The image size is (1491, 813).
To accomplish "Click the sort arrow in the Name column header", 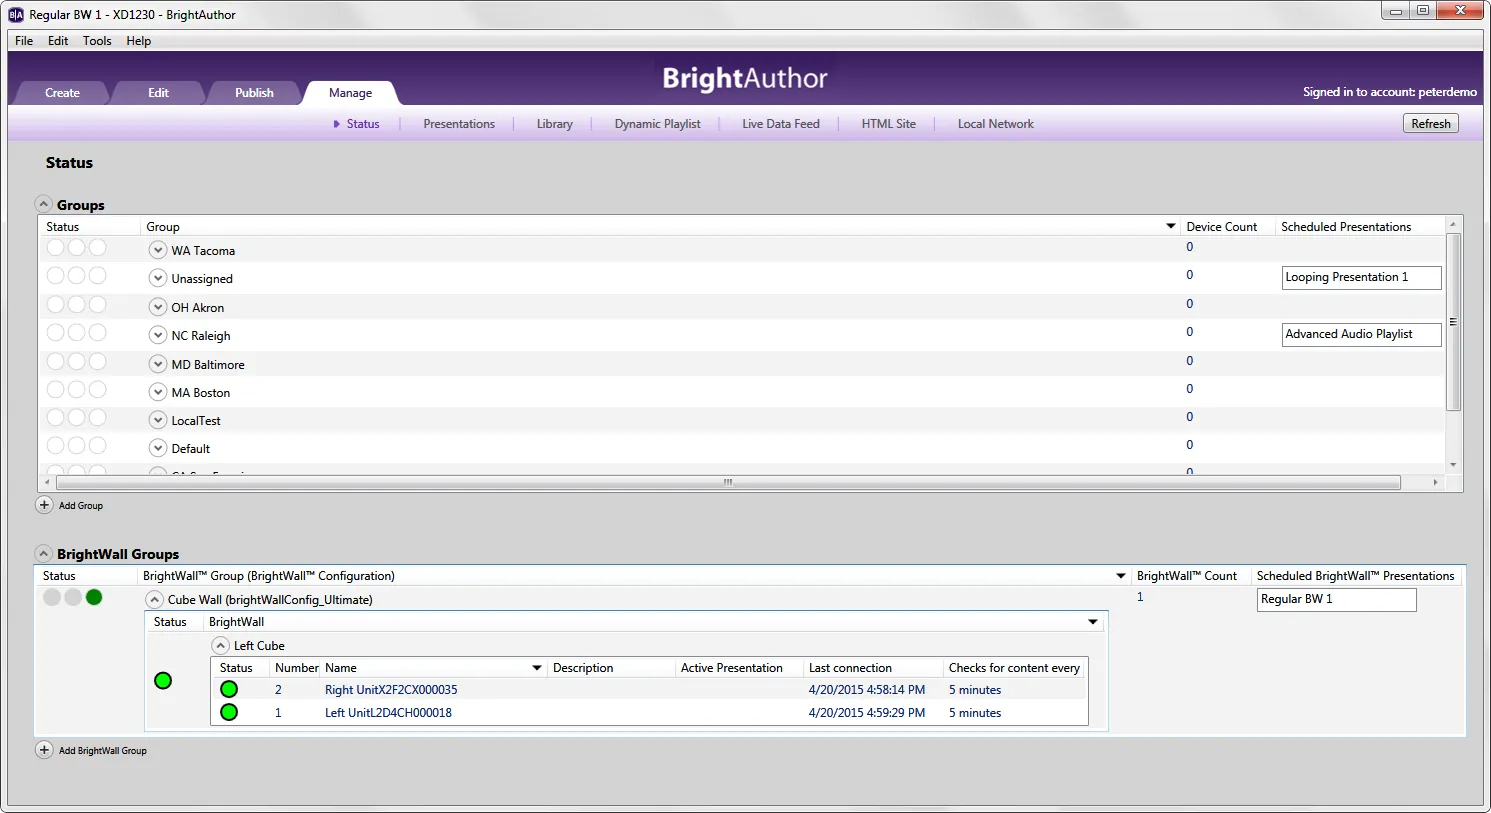I will pos(537,668).
